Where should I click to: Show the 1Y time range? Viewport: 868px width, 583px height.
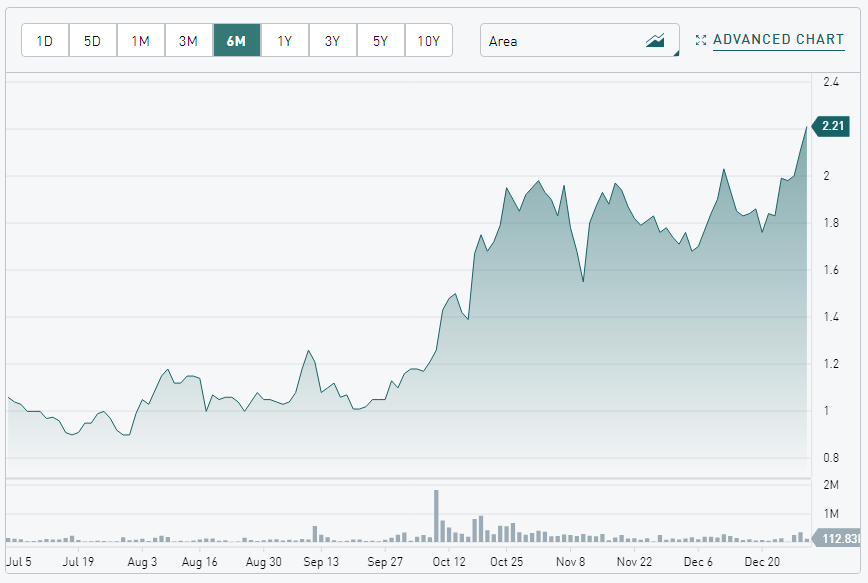[x=285, y=40]
